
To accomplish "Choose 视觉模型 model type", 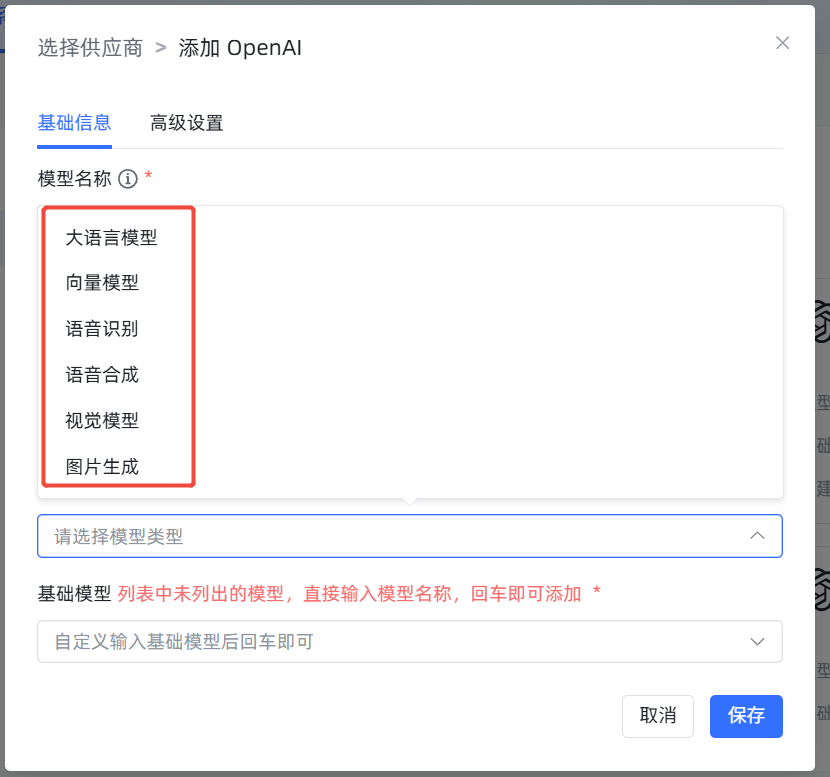I will (102, 421).
